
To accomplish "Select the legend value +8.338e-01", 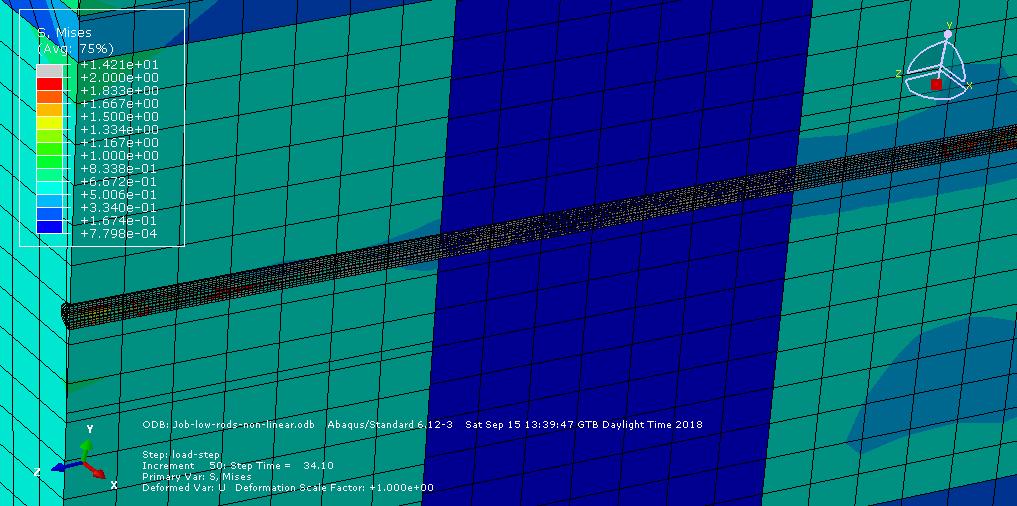I will 119,169.
